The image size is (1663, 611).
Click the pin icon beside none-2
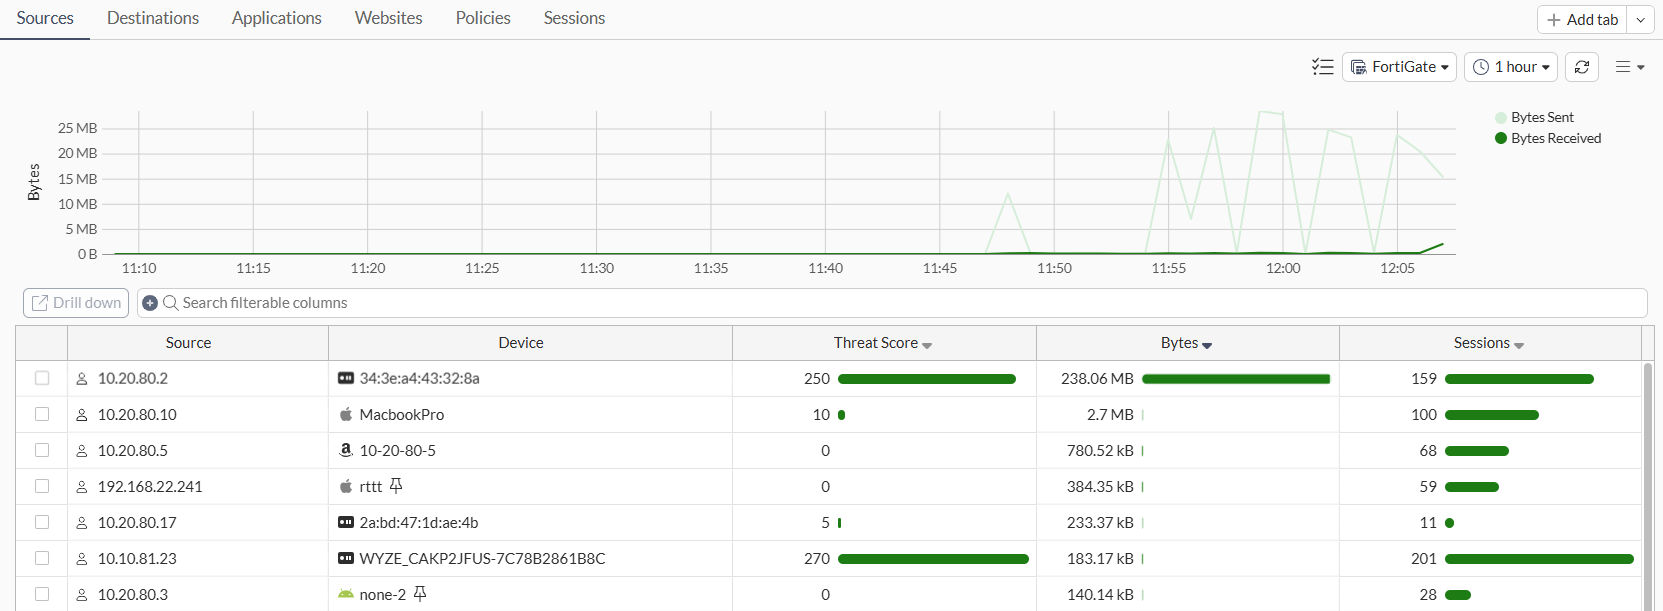point(420,593)
